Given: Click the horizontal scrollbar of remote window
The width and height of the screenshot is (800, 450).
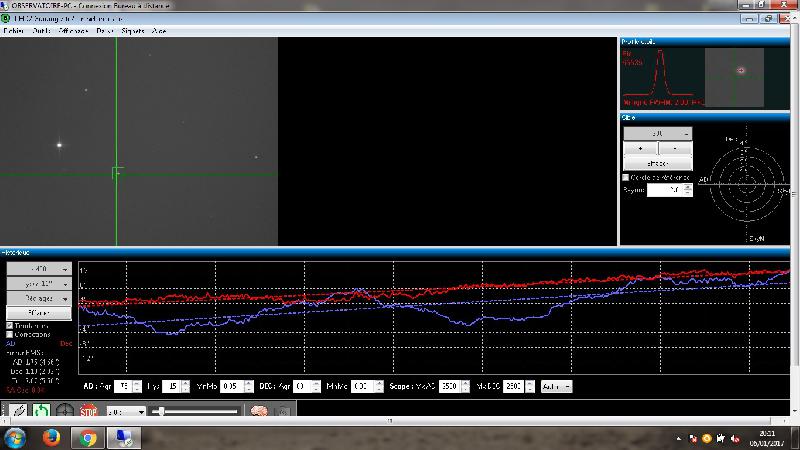Looking at the screenshot, I should pyautogui.click(x=390, y=421).
